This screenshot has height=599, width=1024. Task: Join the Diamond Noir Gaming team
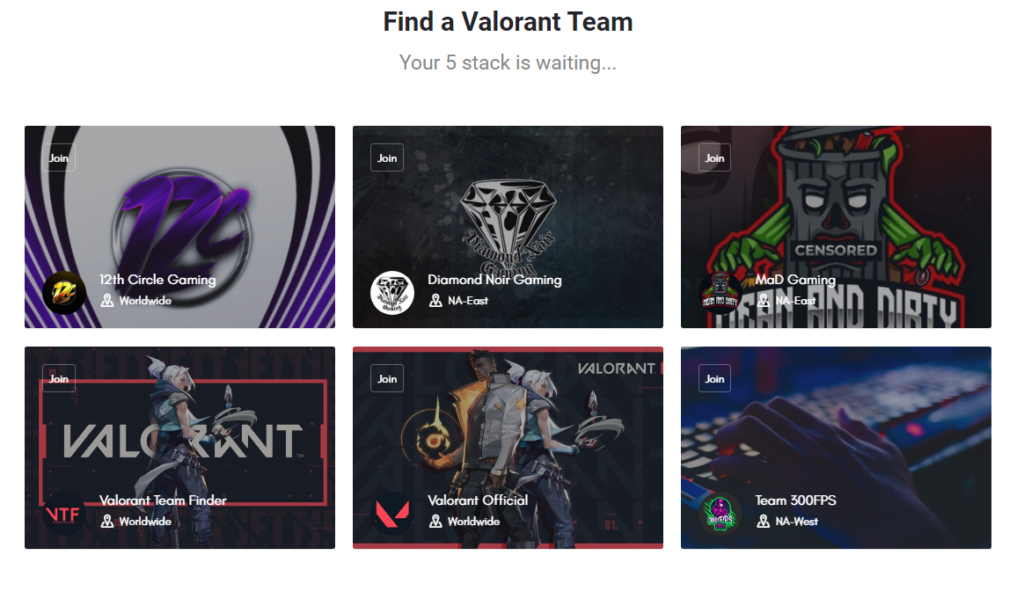[x=387, y=158]
